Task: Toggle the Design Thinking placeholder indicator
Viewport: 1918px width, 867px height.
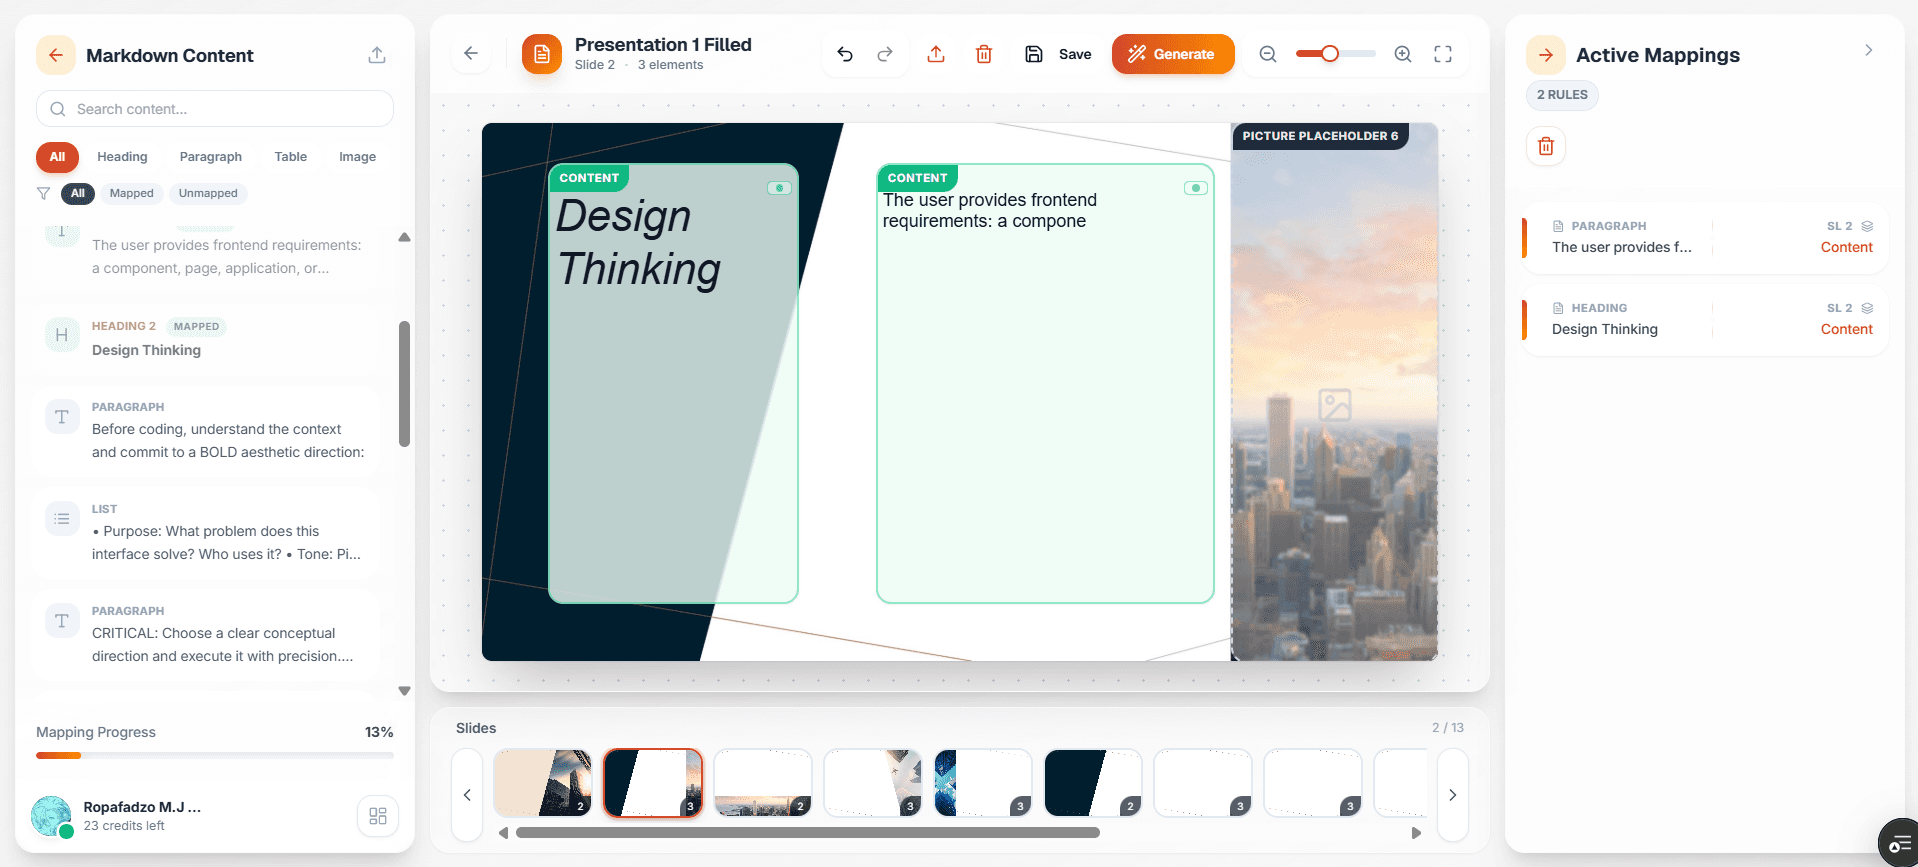Action: (780, 188)
